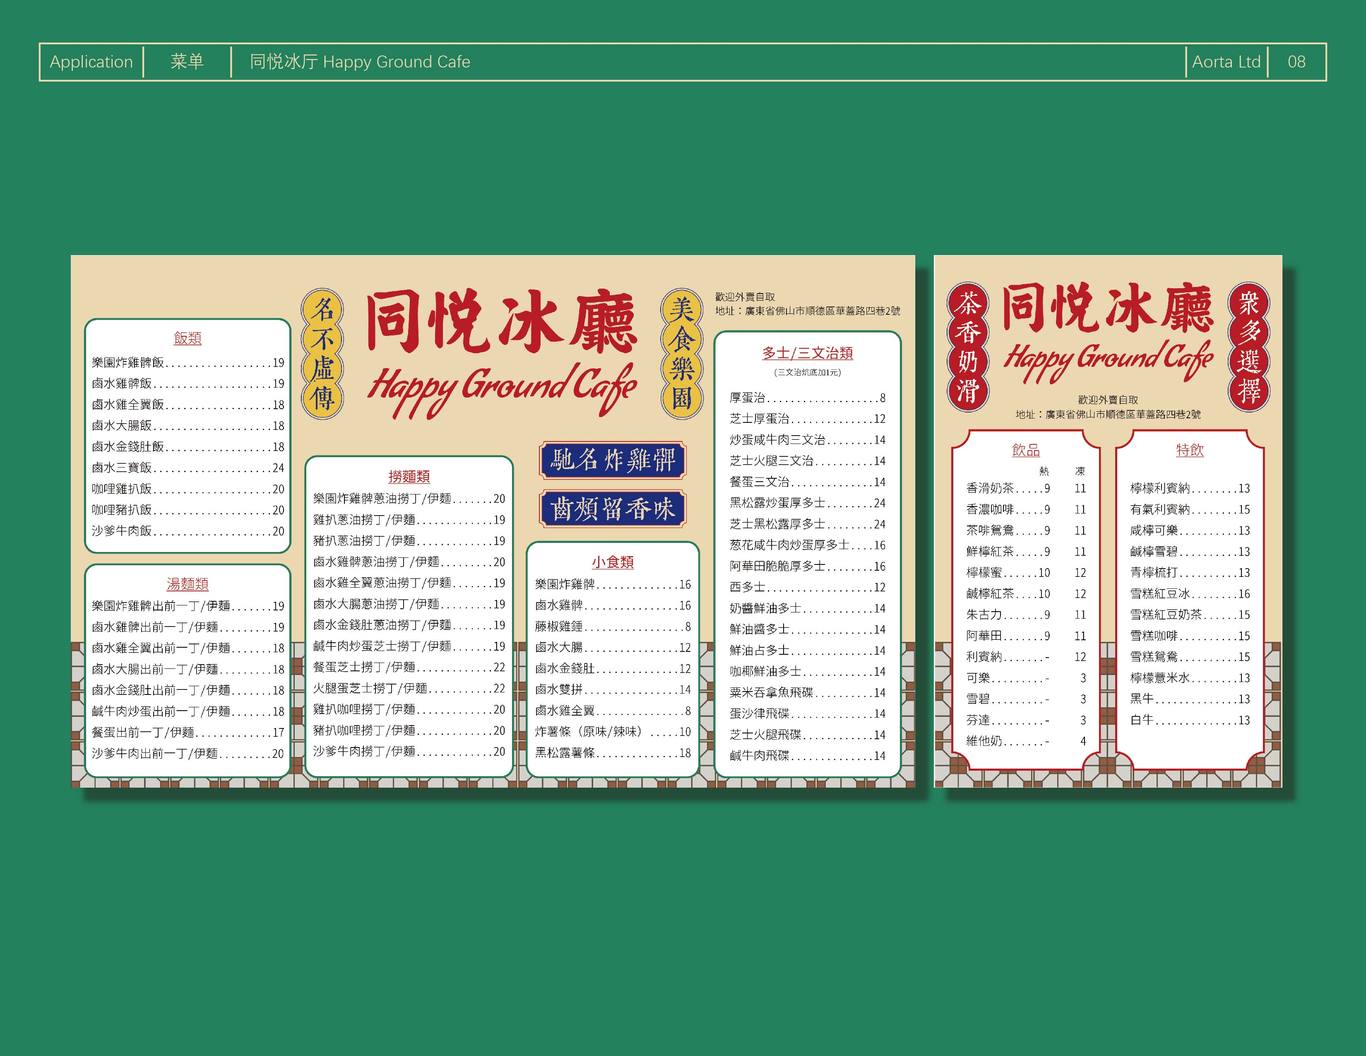
Task: Select the '西多士' row priced 12
Action: (807, 587)
